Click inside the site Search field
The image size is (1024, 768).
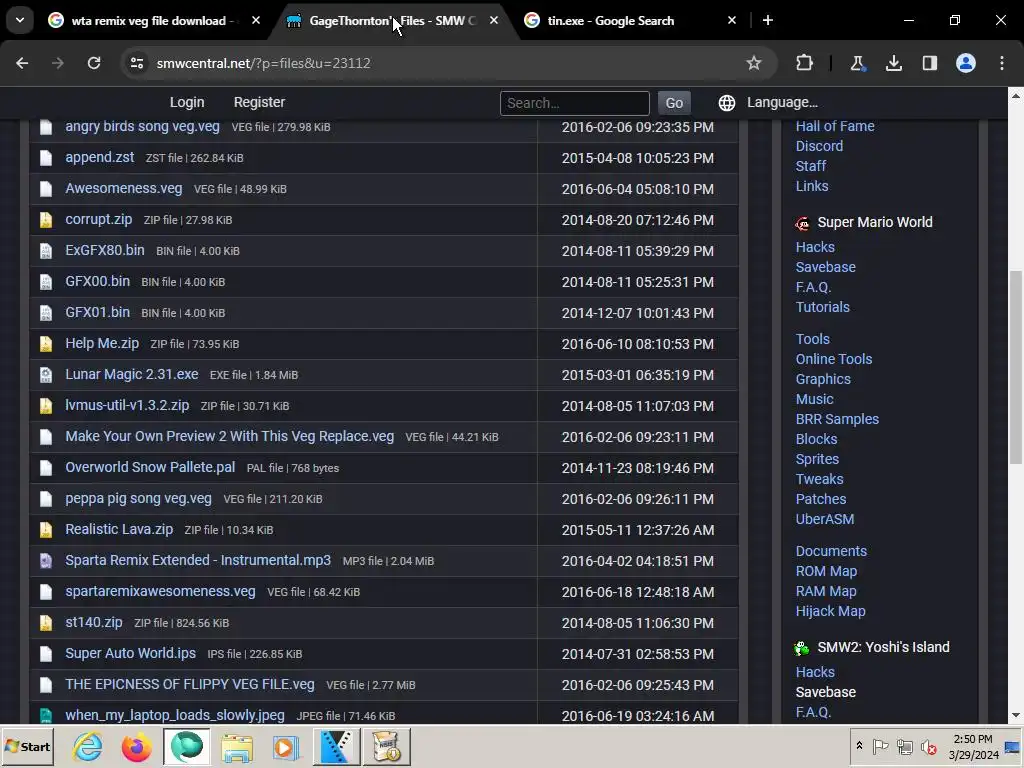575,103
